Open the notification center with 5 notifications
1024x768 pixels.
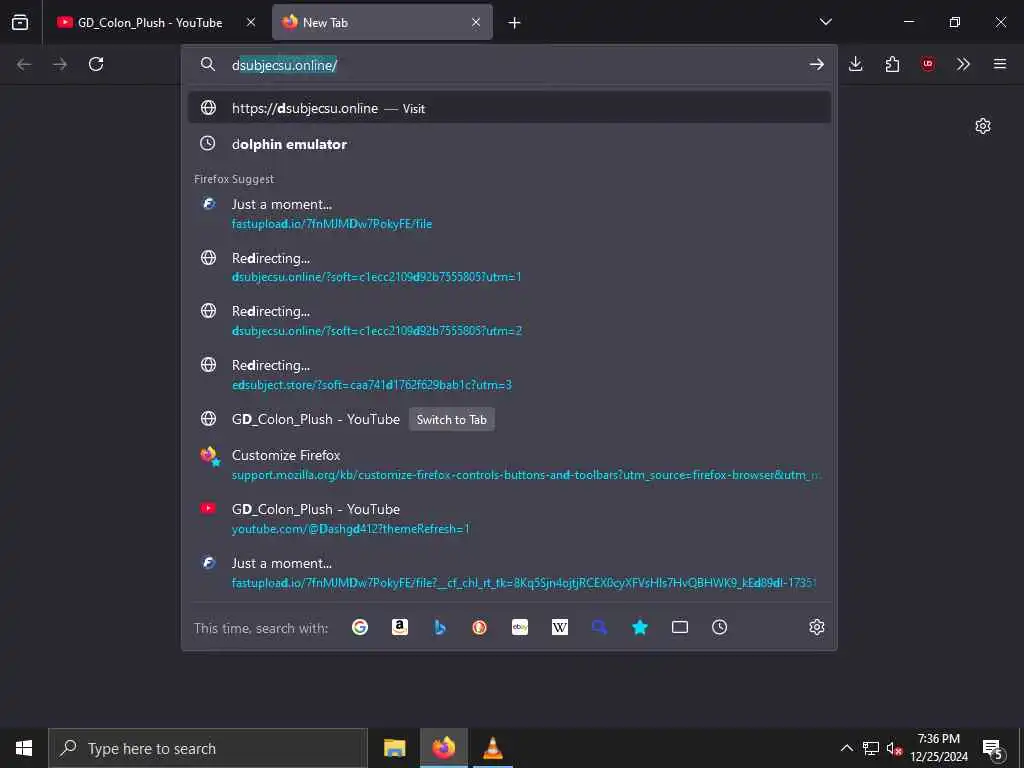pyautogui.click(x=992, y=748)
